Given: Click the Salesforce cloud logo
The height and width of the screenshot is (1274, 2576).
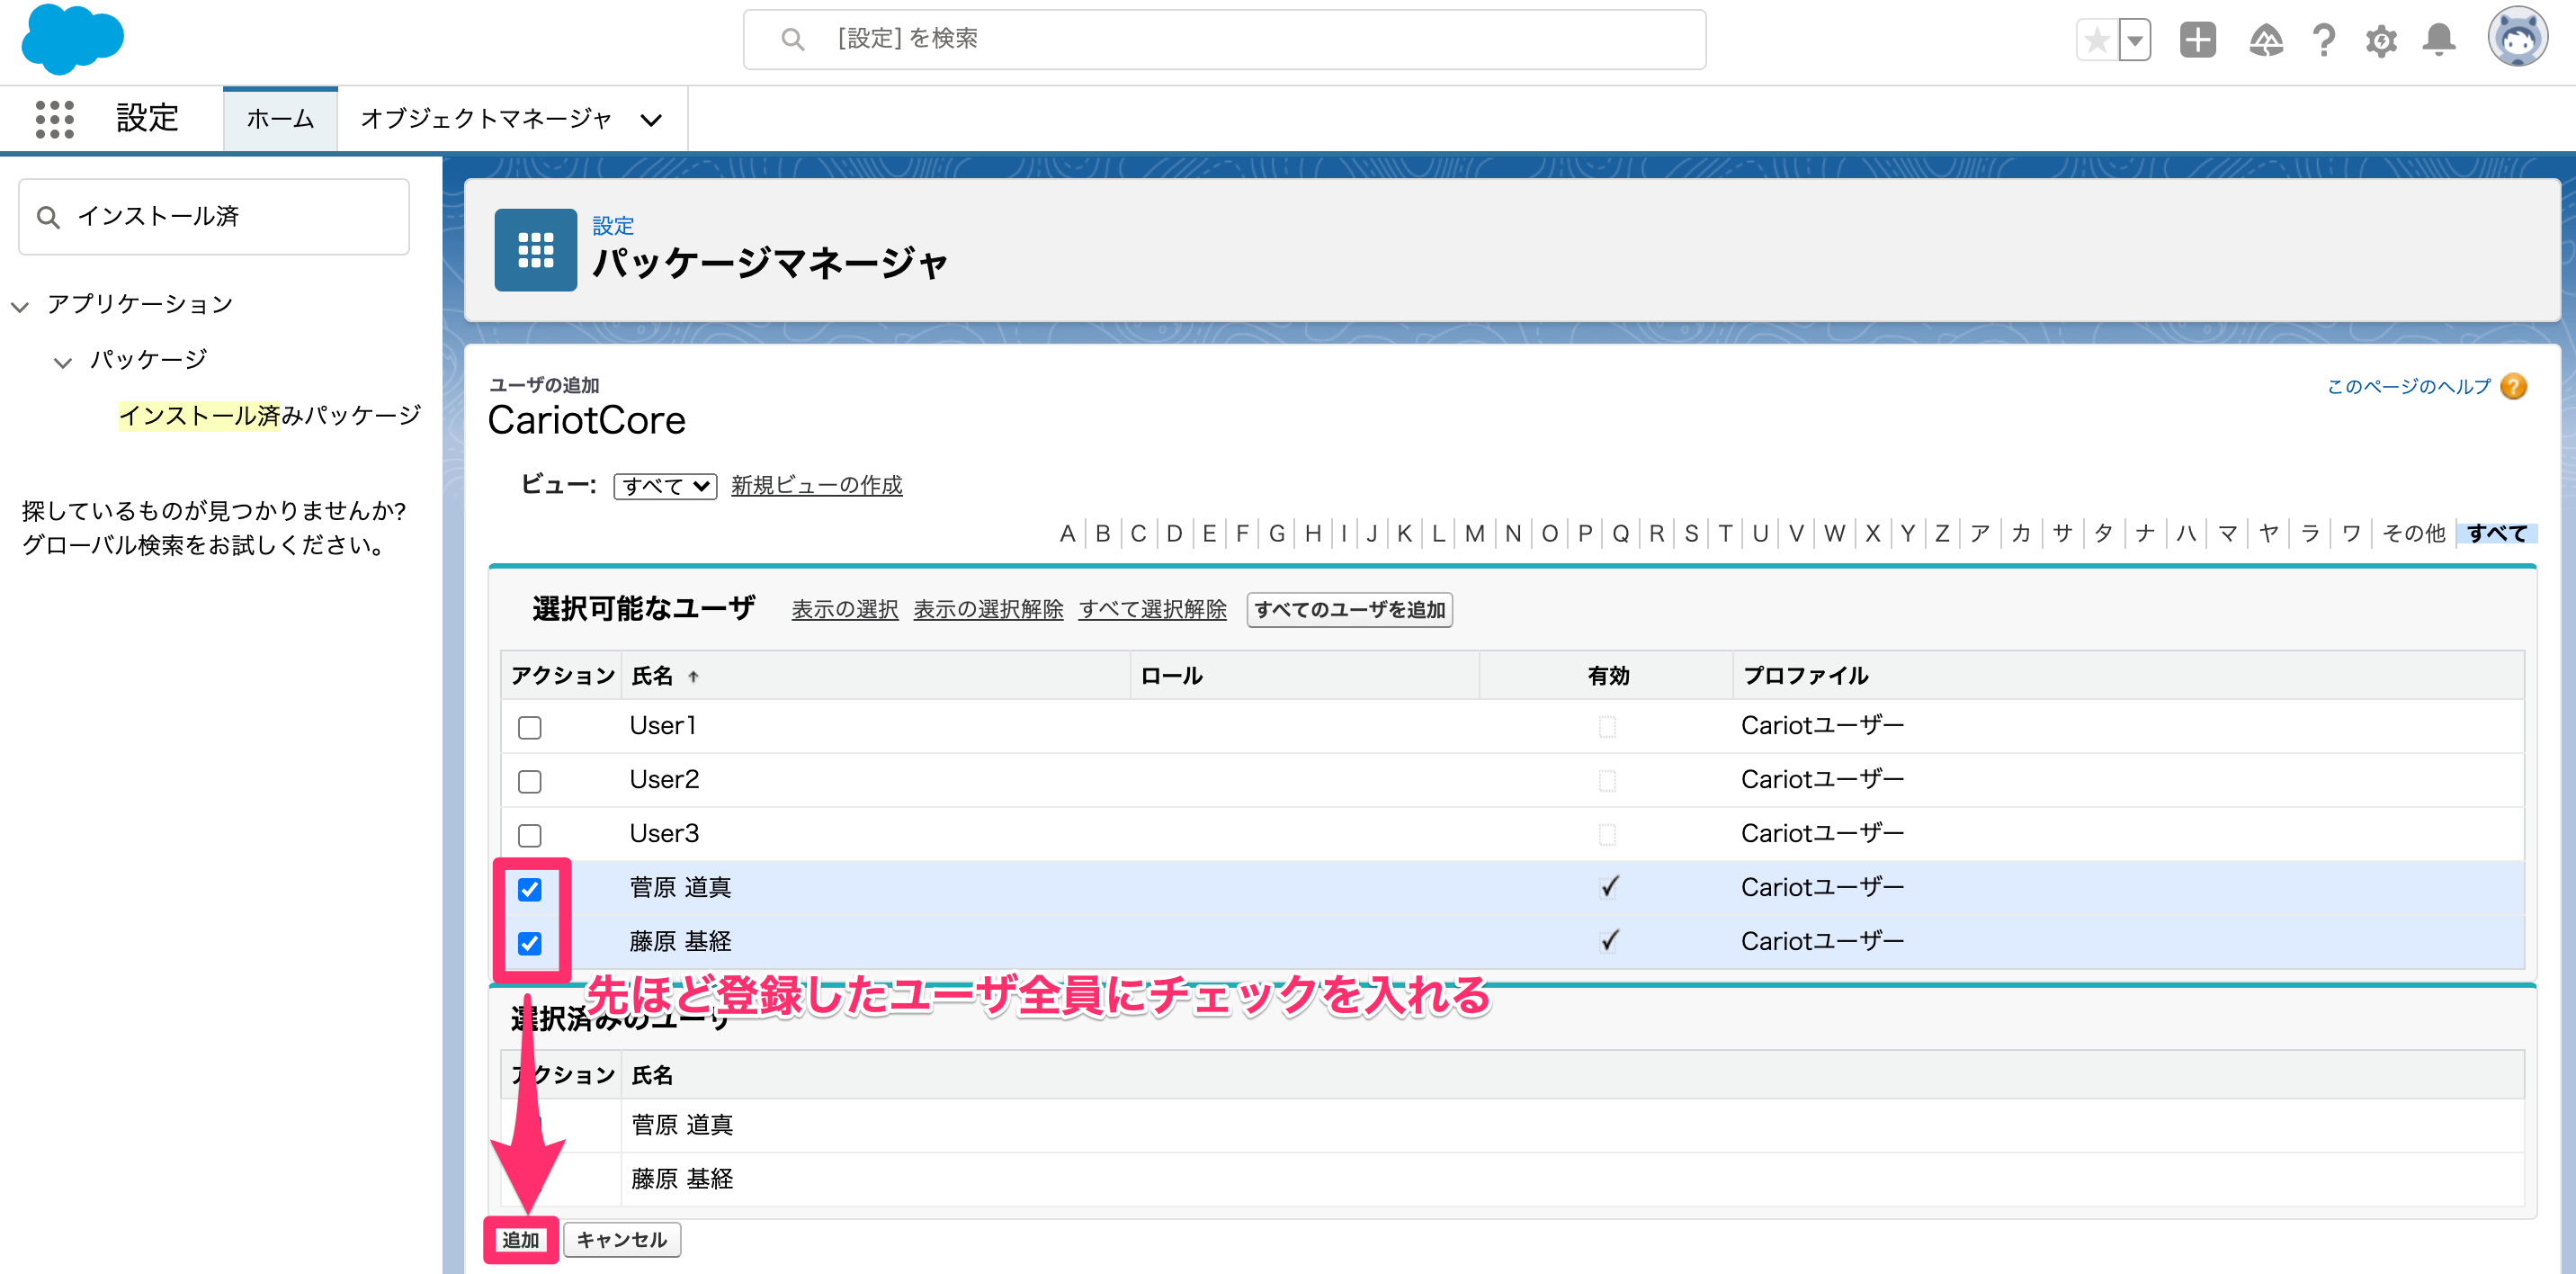Looking at the screenshot, I should [x=72, y=39].
